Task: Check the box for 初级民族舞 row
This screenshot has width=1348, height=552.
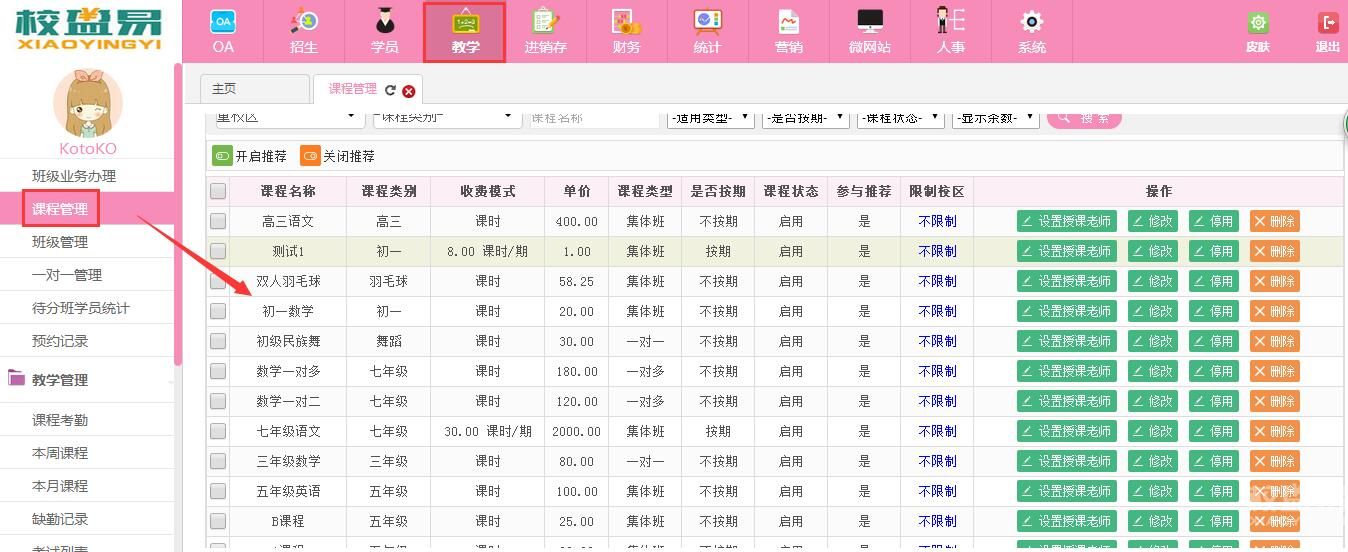Action: 218,342
